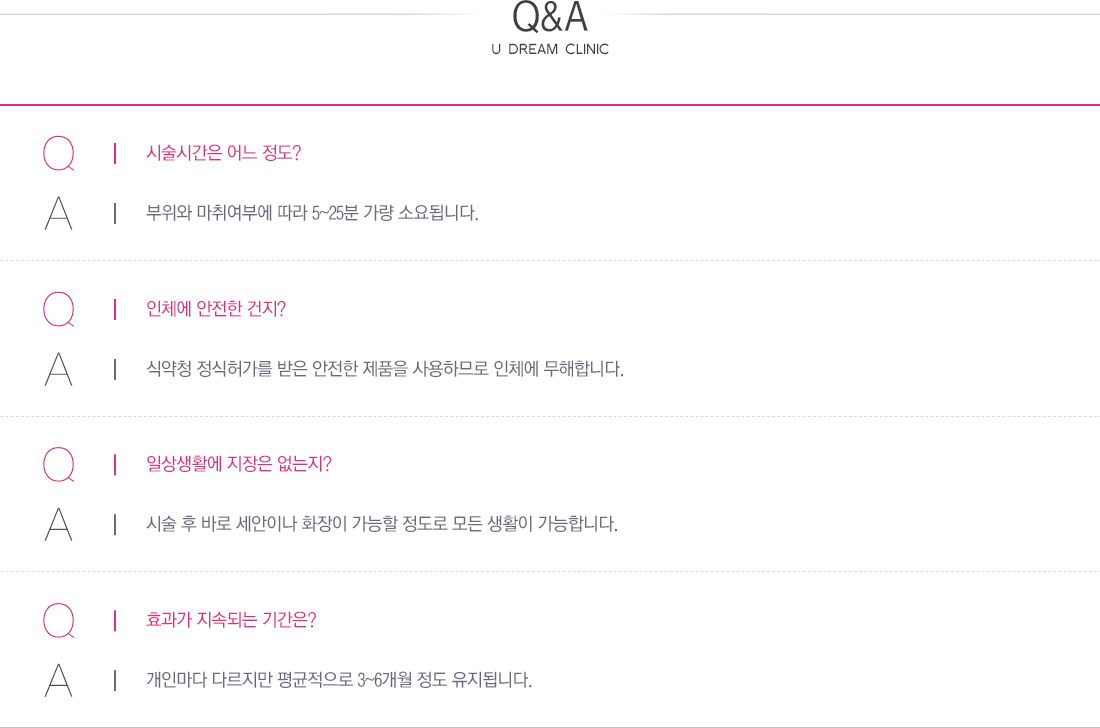Screen dimensions: 1100x728
Task: Click the answer mentioning 식약청 정식허가
Action: [384, 368]
